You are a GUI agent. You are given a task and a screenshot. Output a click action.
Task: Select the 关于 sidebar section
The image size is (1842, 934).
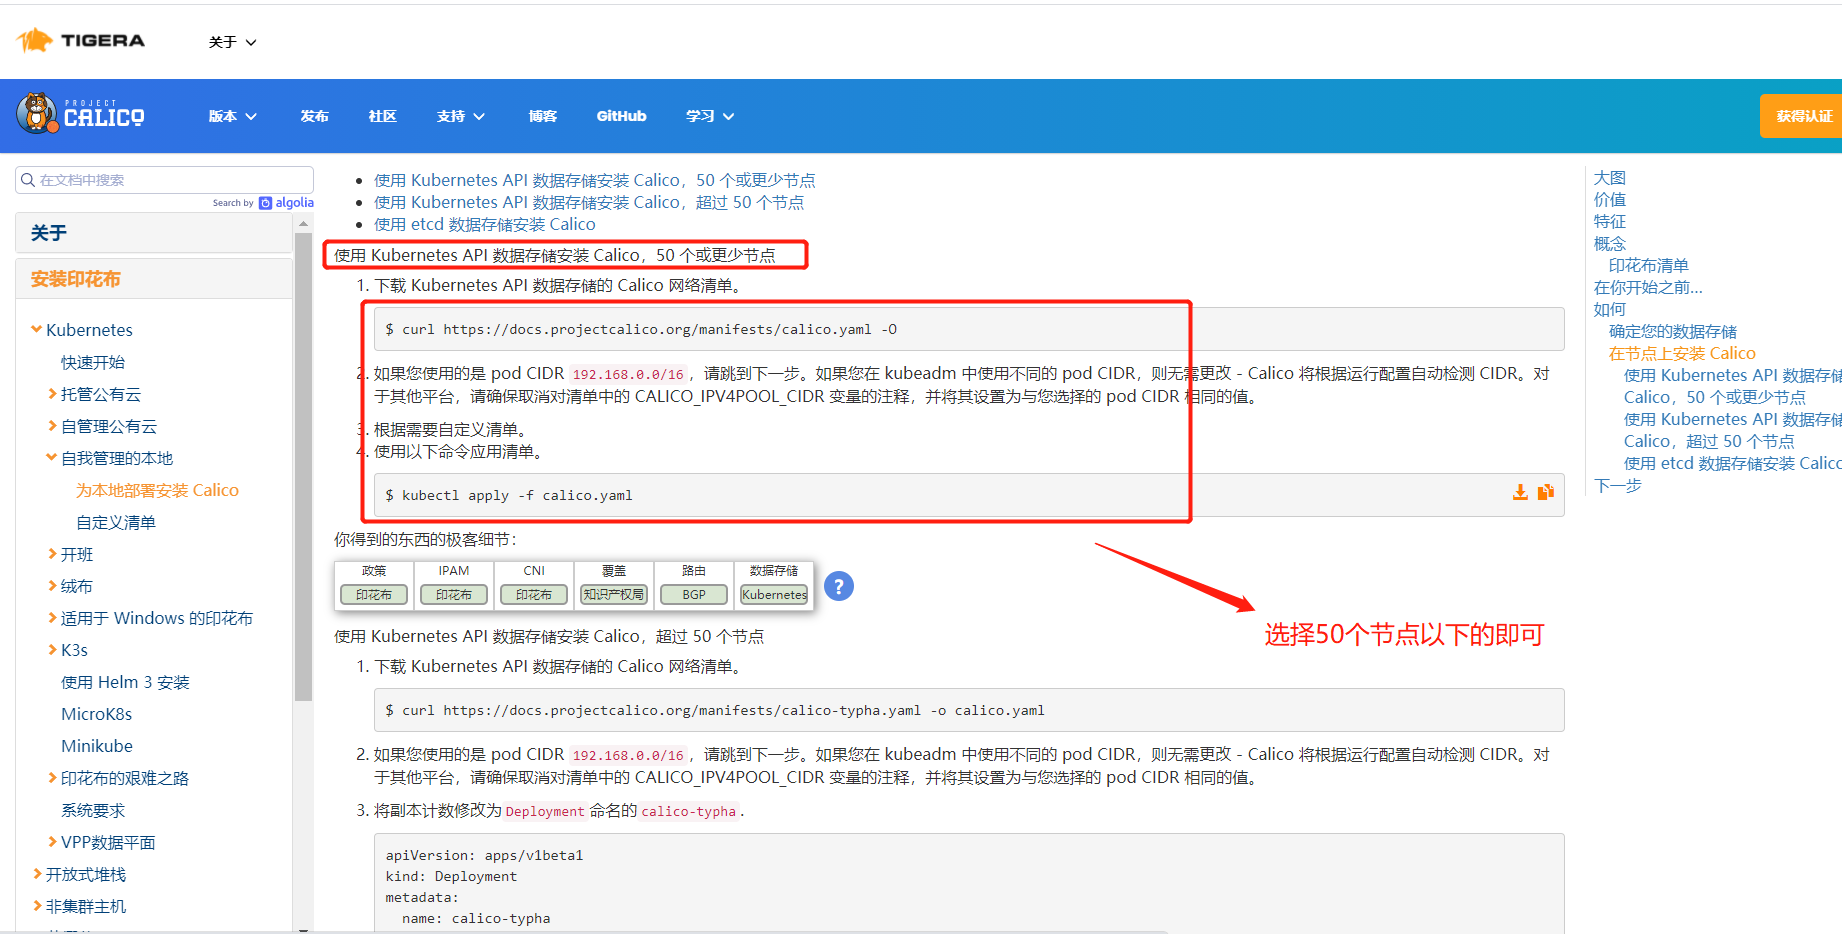tap(154, 233)
